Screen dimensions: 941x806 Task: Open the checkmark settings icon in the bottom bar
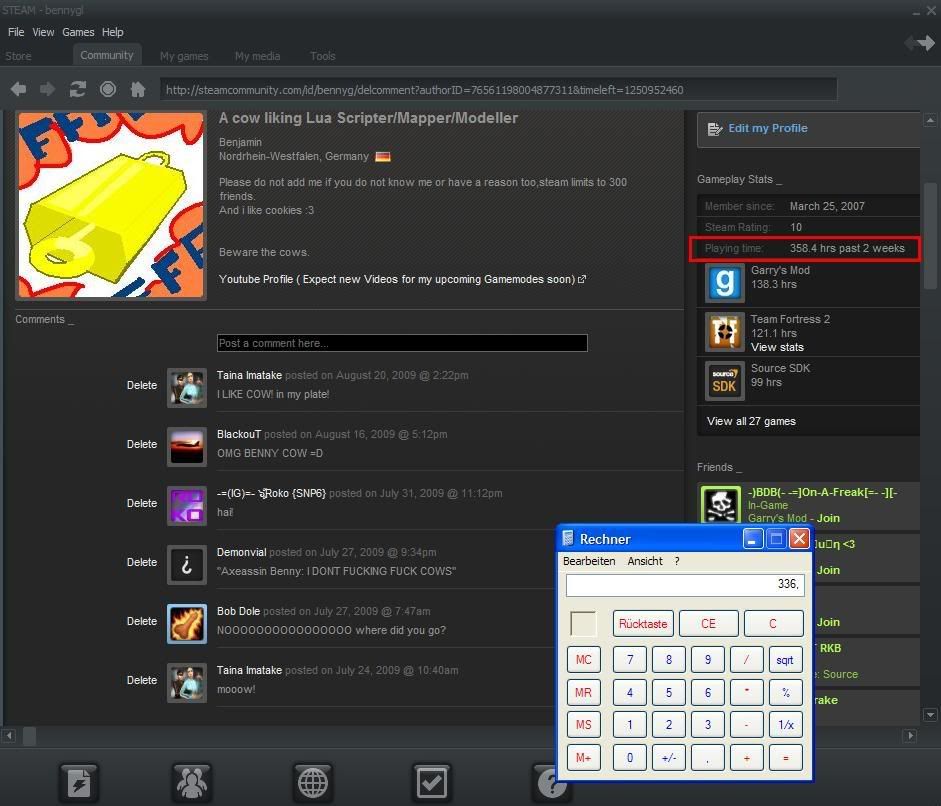click(x=431, y=783)
